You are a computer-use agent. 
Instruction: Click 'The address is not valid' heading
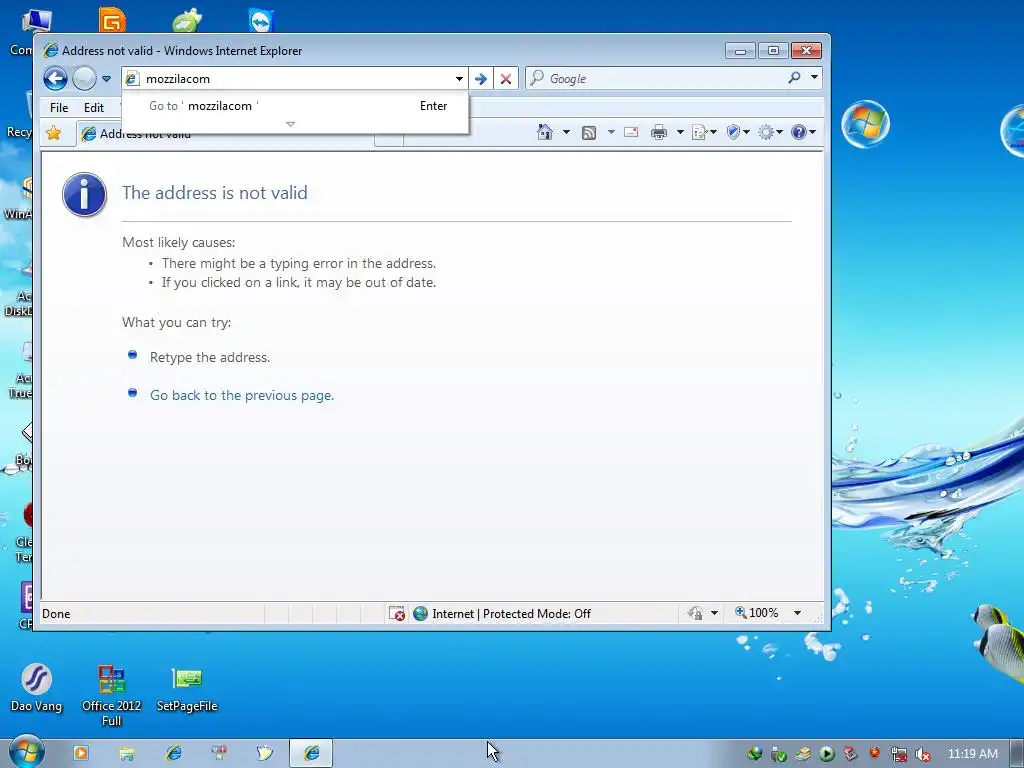(x=214, y=193)
